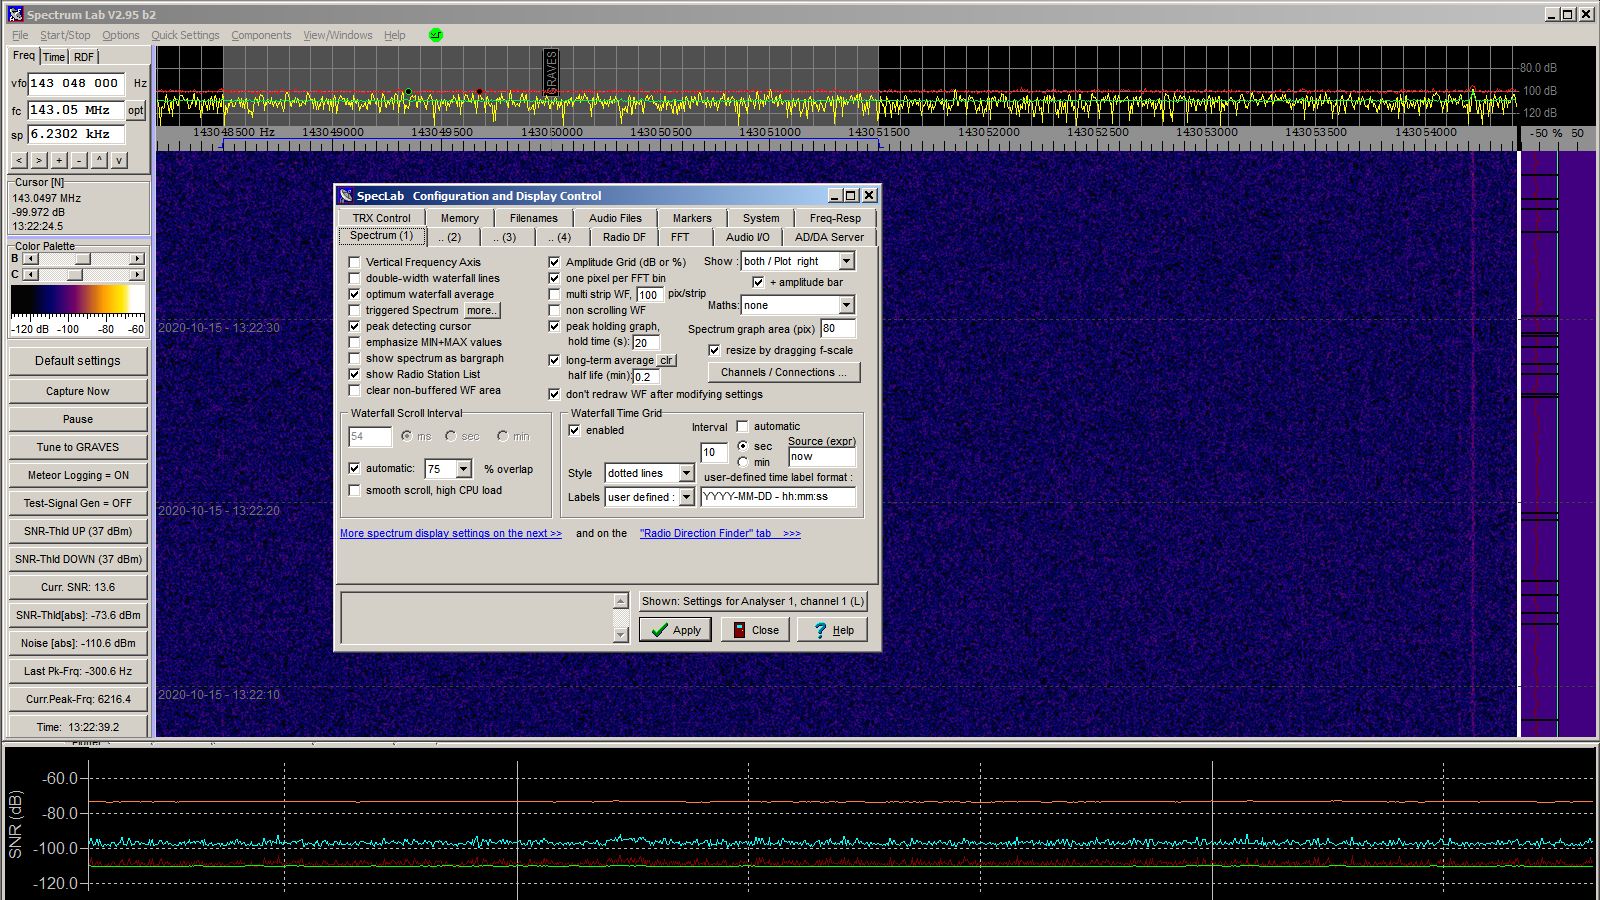
Task: Click the '-' zoom out frequency button
Action: pos(79,160)
